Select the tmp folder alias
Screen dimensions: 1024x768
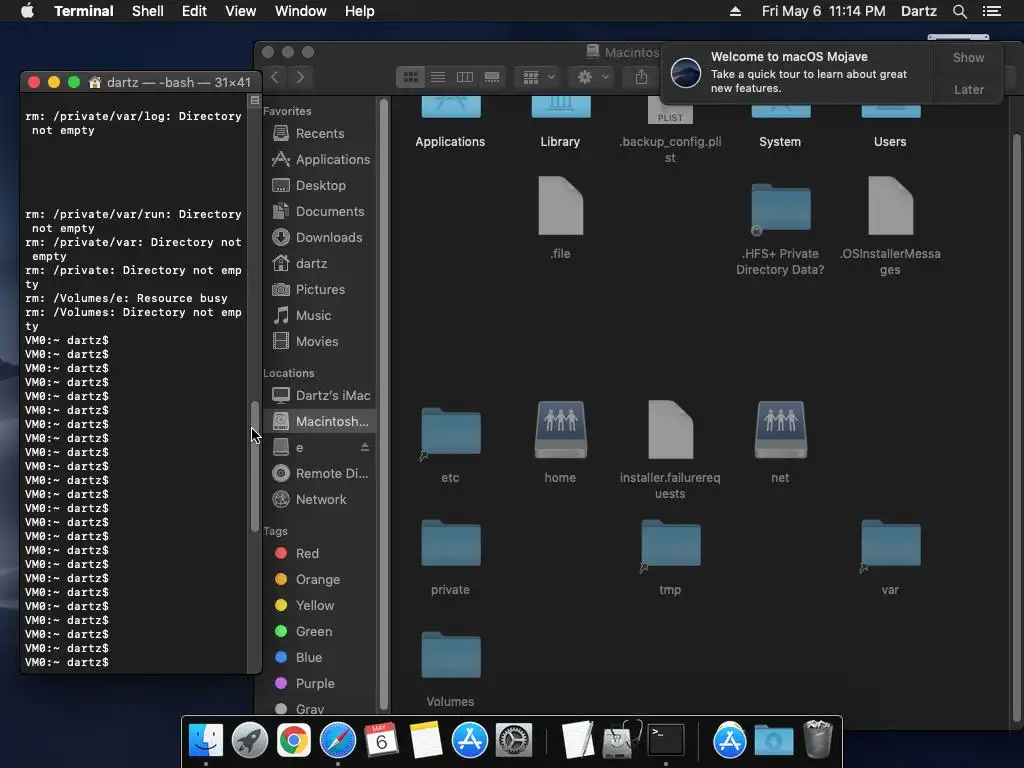pyautogui.click(x=670, y=545)
